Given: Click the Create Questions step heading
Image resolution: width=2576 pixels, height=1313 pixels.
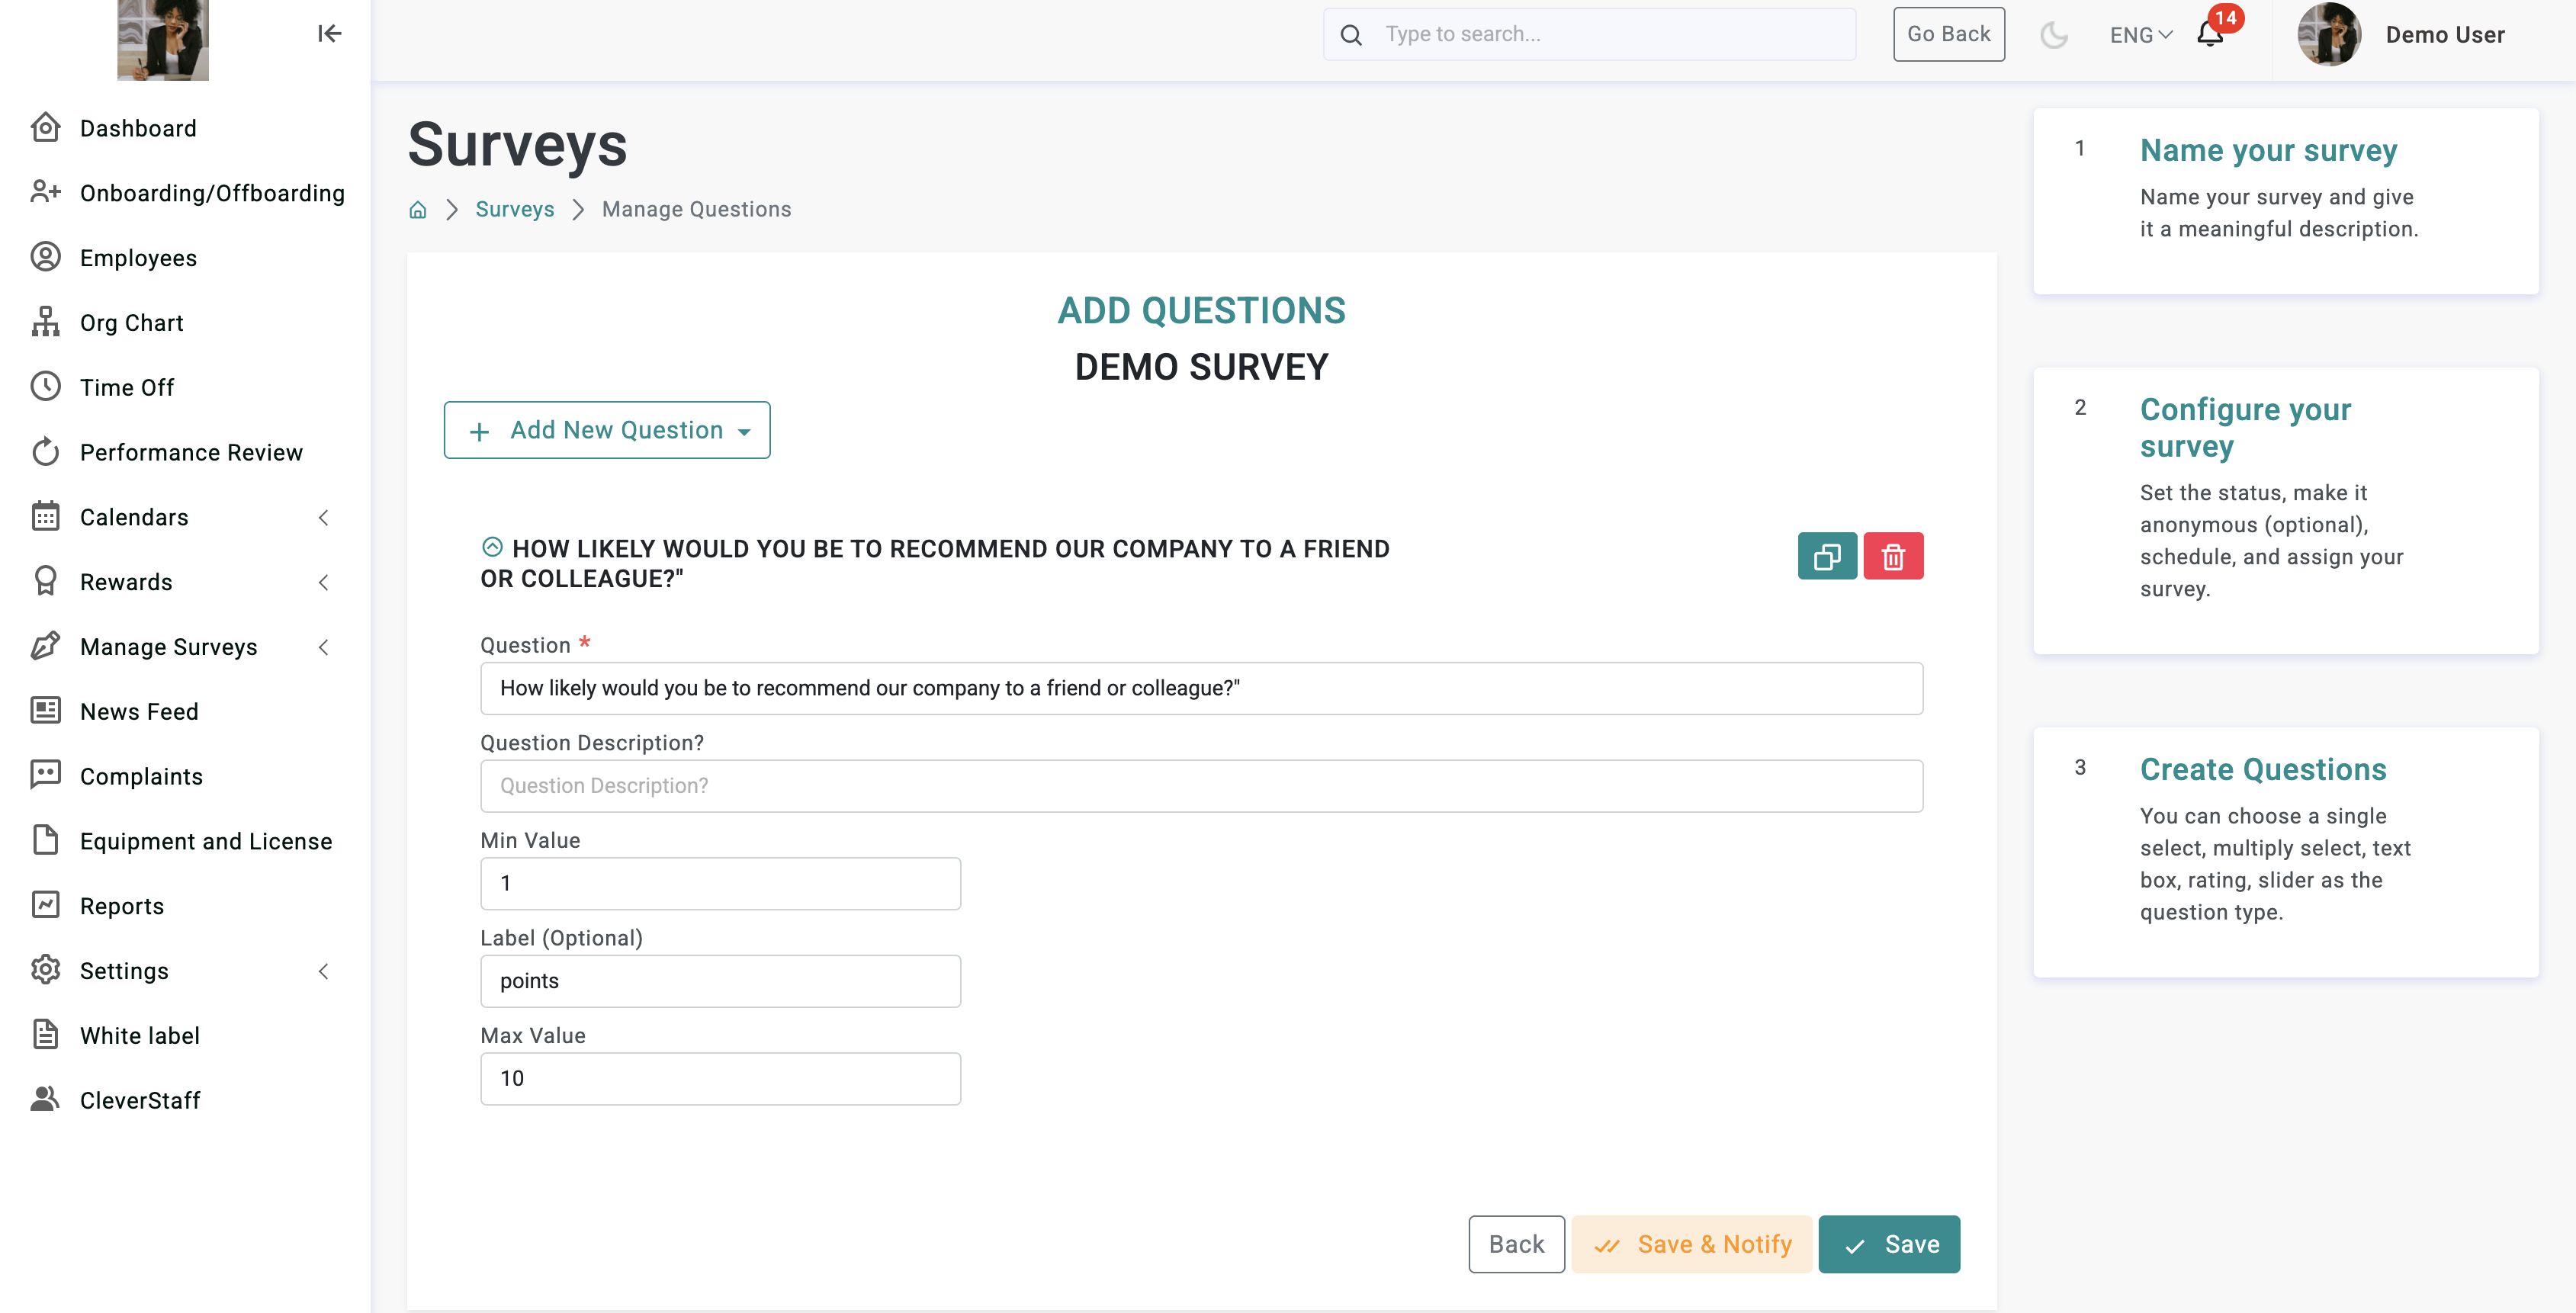Looking at the screenshot, I should click(2263, 769).
